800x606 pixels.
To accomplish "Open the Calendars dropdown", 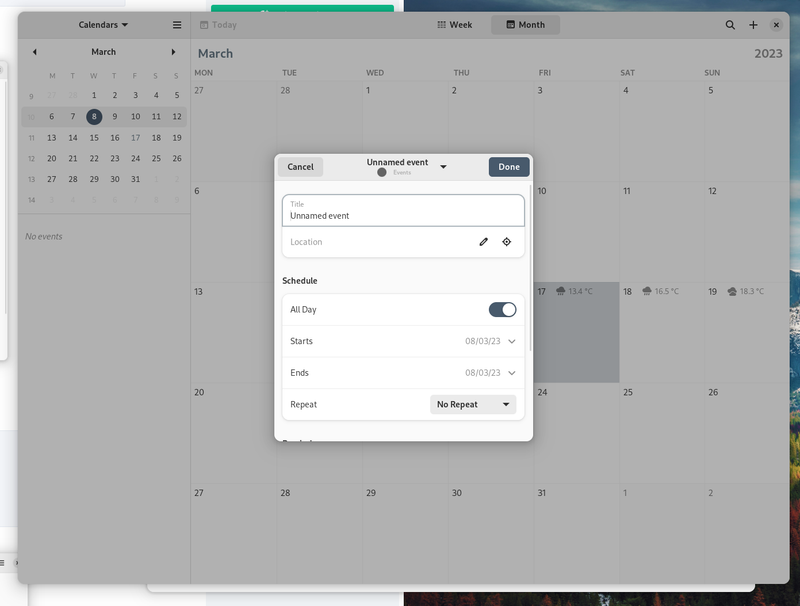I will click(103, 24).
